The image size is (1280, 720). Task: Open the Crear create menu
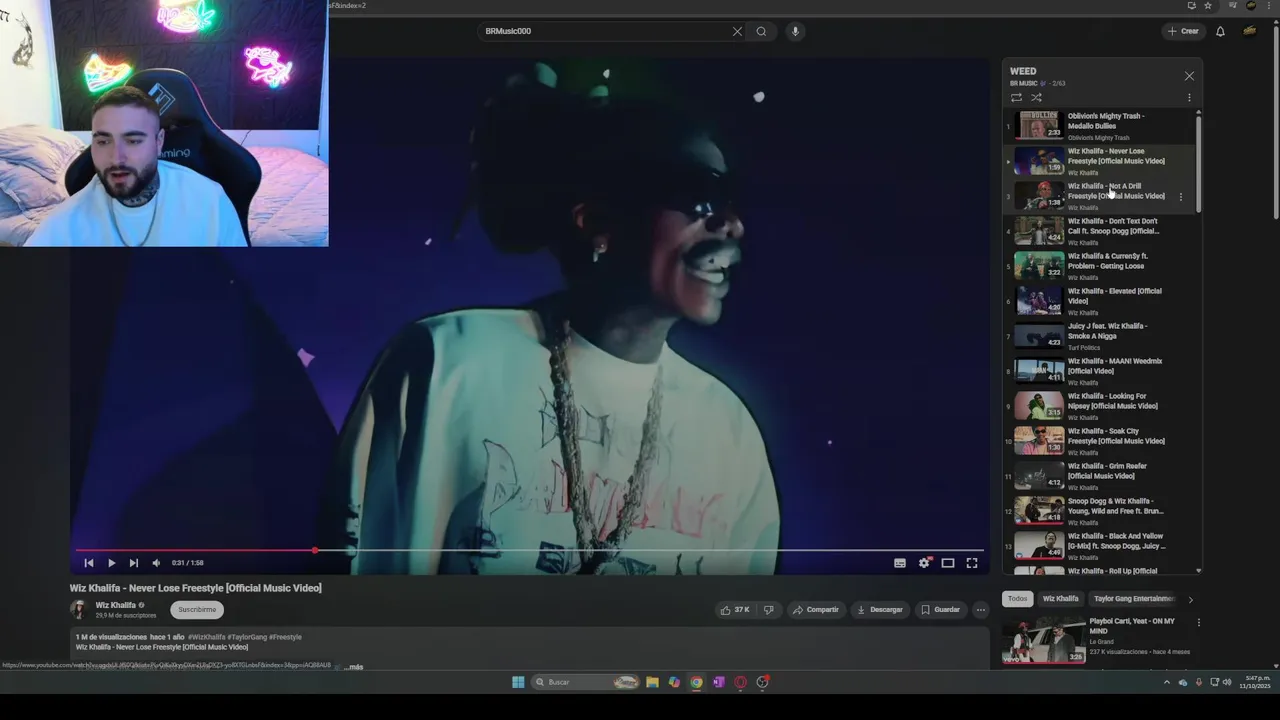click(x=1183, y=31)
